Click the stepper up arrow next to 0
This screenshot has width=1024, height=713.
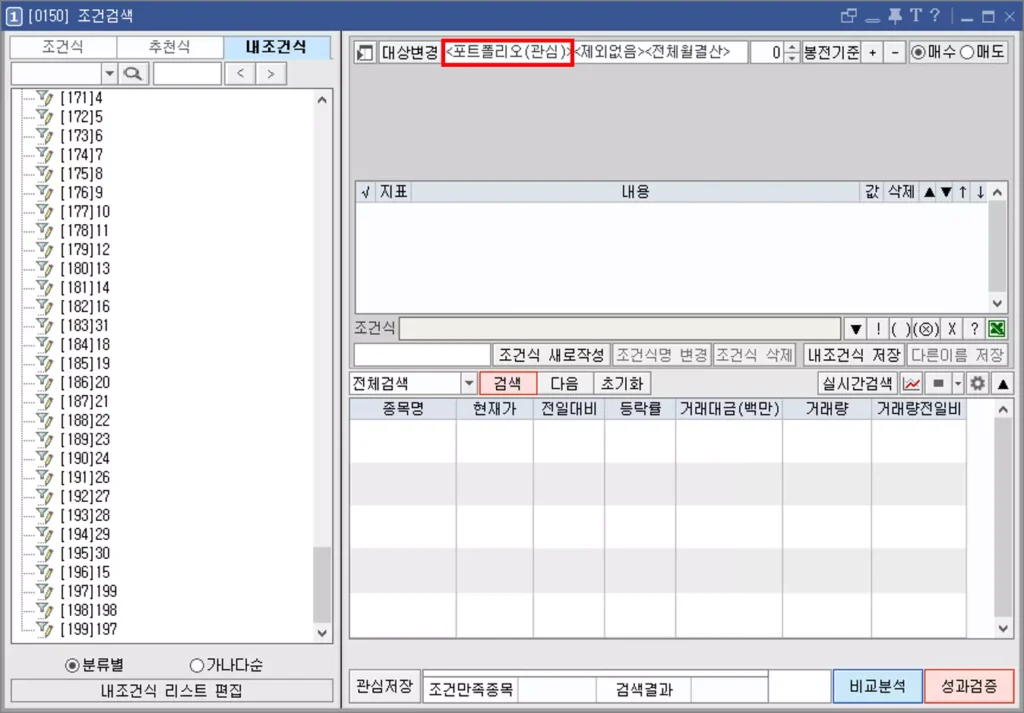[792, 47]
